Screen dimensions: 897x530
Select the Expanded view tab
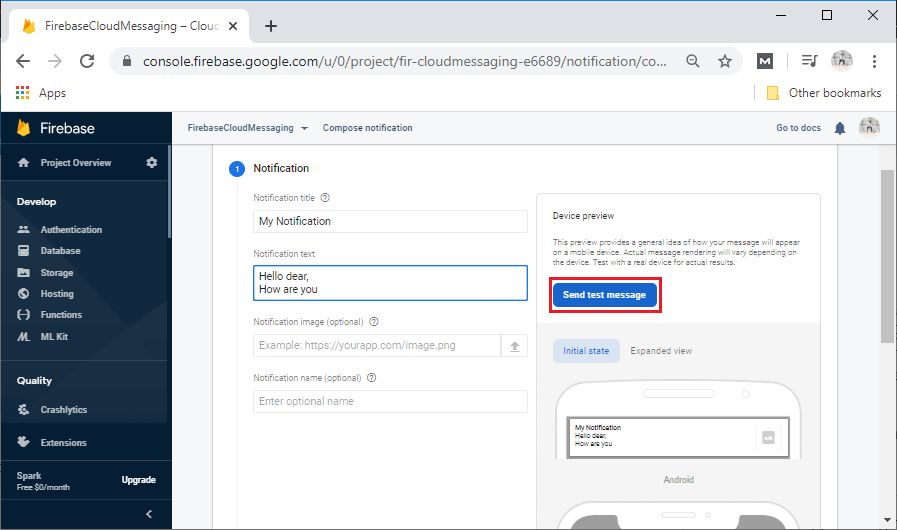point(661,351)
